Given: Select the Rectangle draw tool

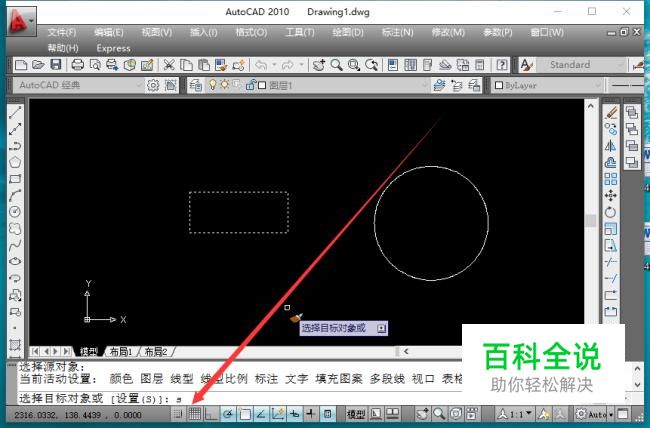Looking at the screenshot, I should coord(15,179).
